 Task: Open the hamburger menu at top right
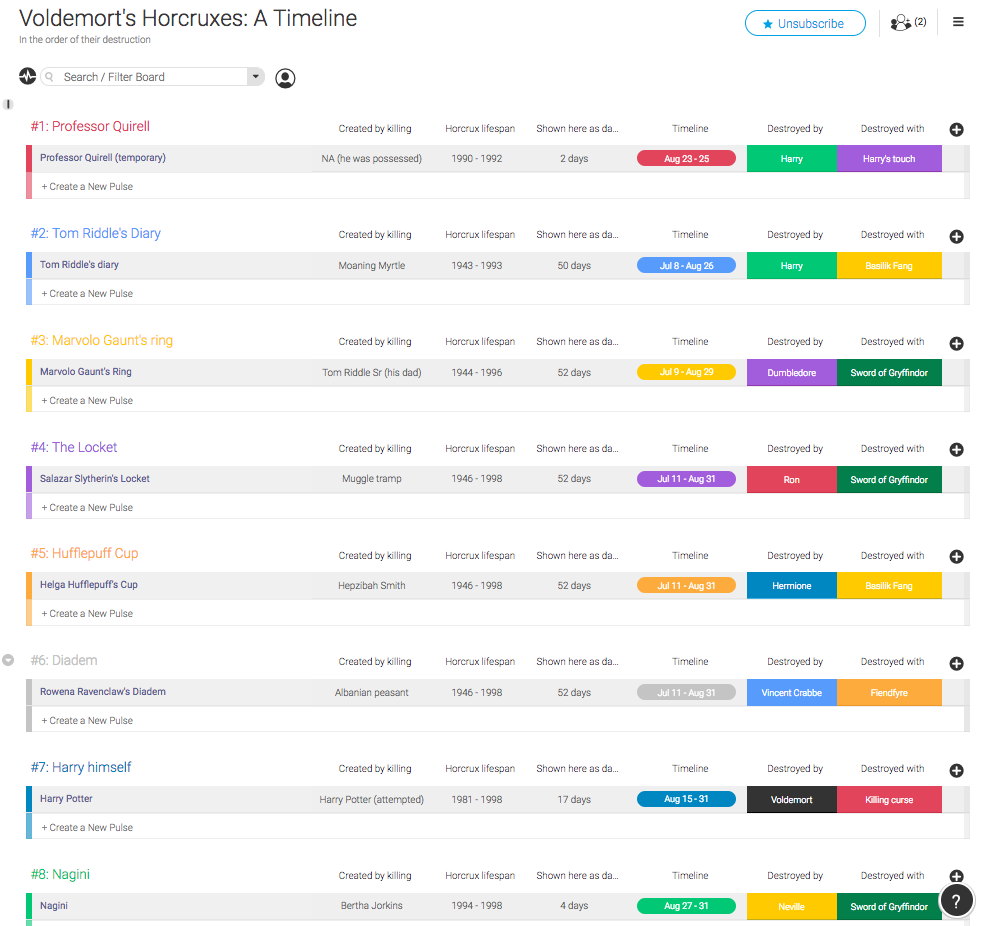pos(958,23)
